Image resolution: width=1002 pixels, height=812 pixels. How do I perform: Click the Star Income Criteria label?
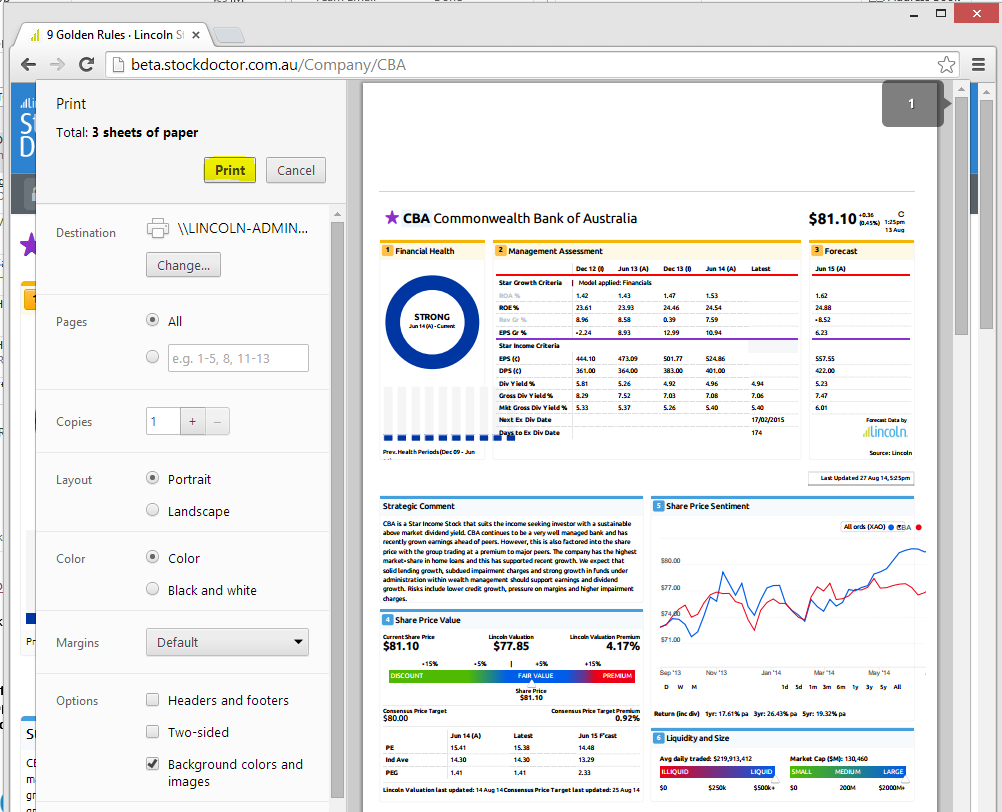point(528,346)
